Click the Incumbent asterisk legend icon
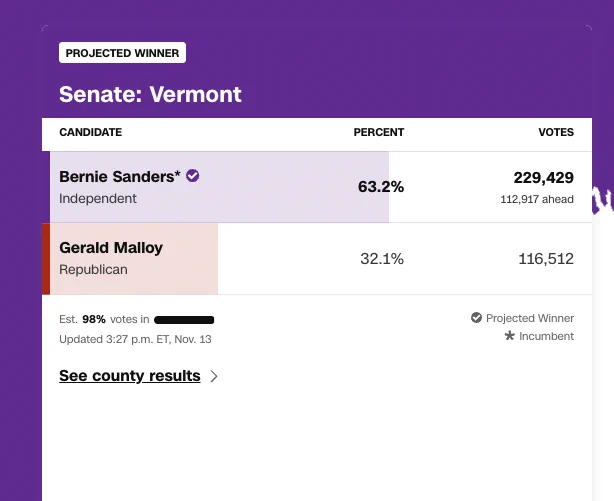The height and width of the screenshot is (501, 614). 509,336
